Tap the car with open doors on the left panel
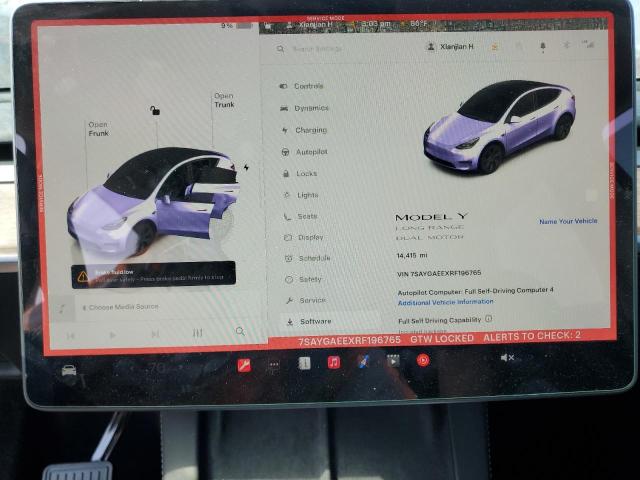The image size is (640, 480). pos(153,200)
